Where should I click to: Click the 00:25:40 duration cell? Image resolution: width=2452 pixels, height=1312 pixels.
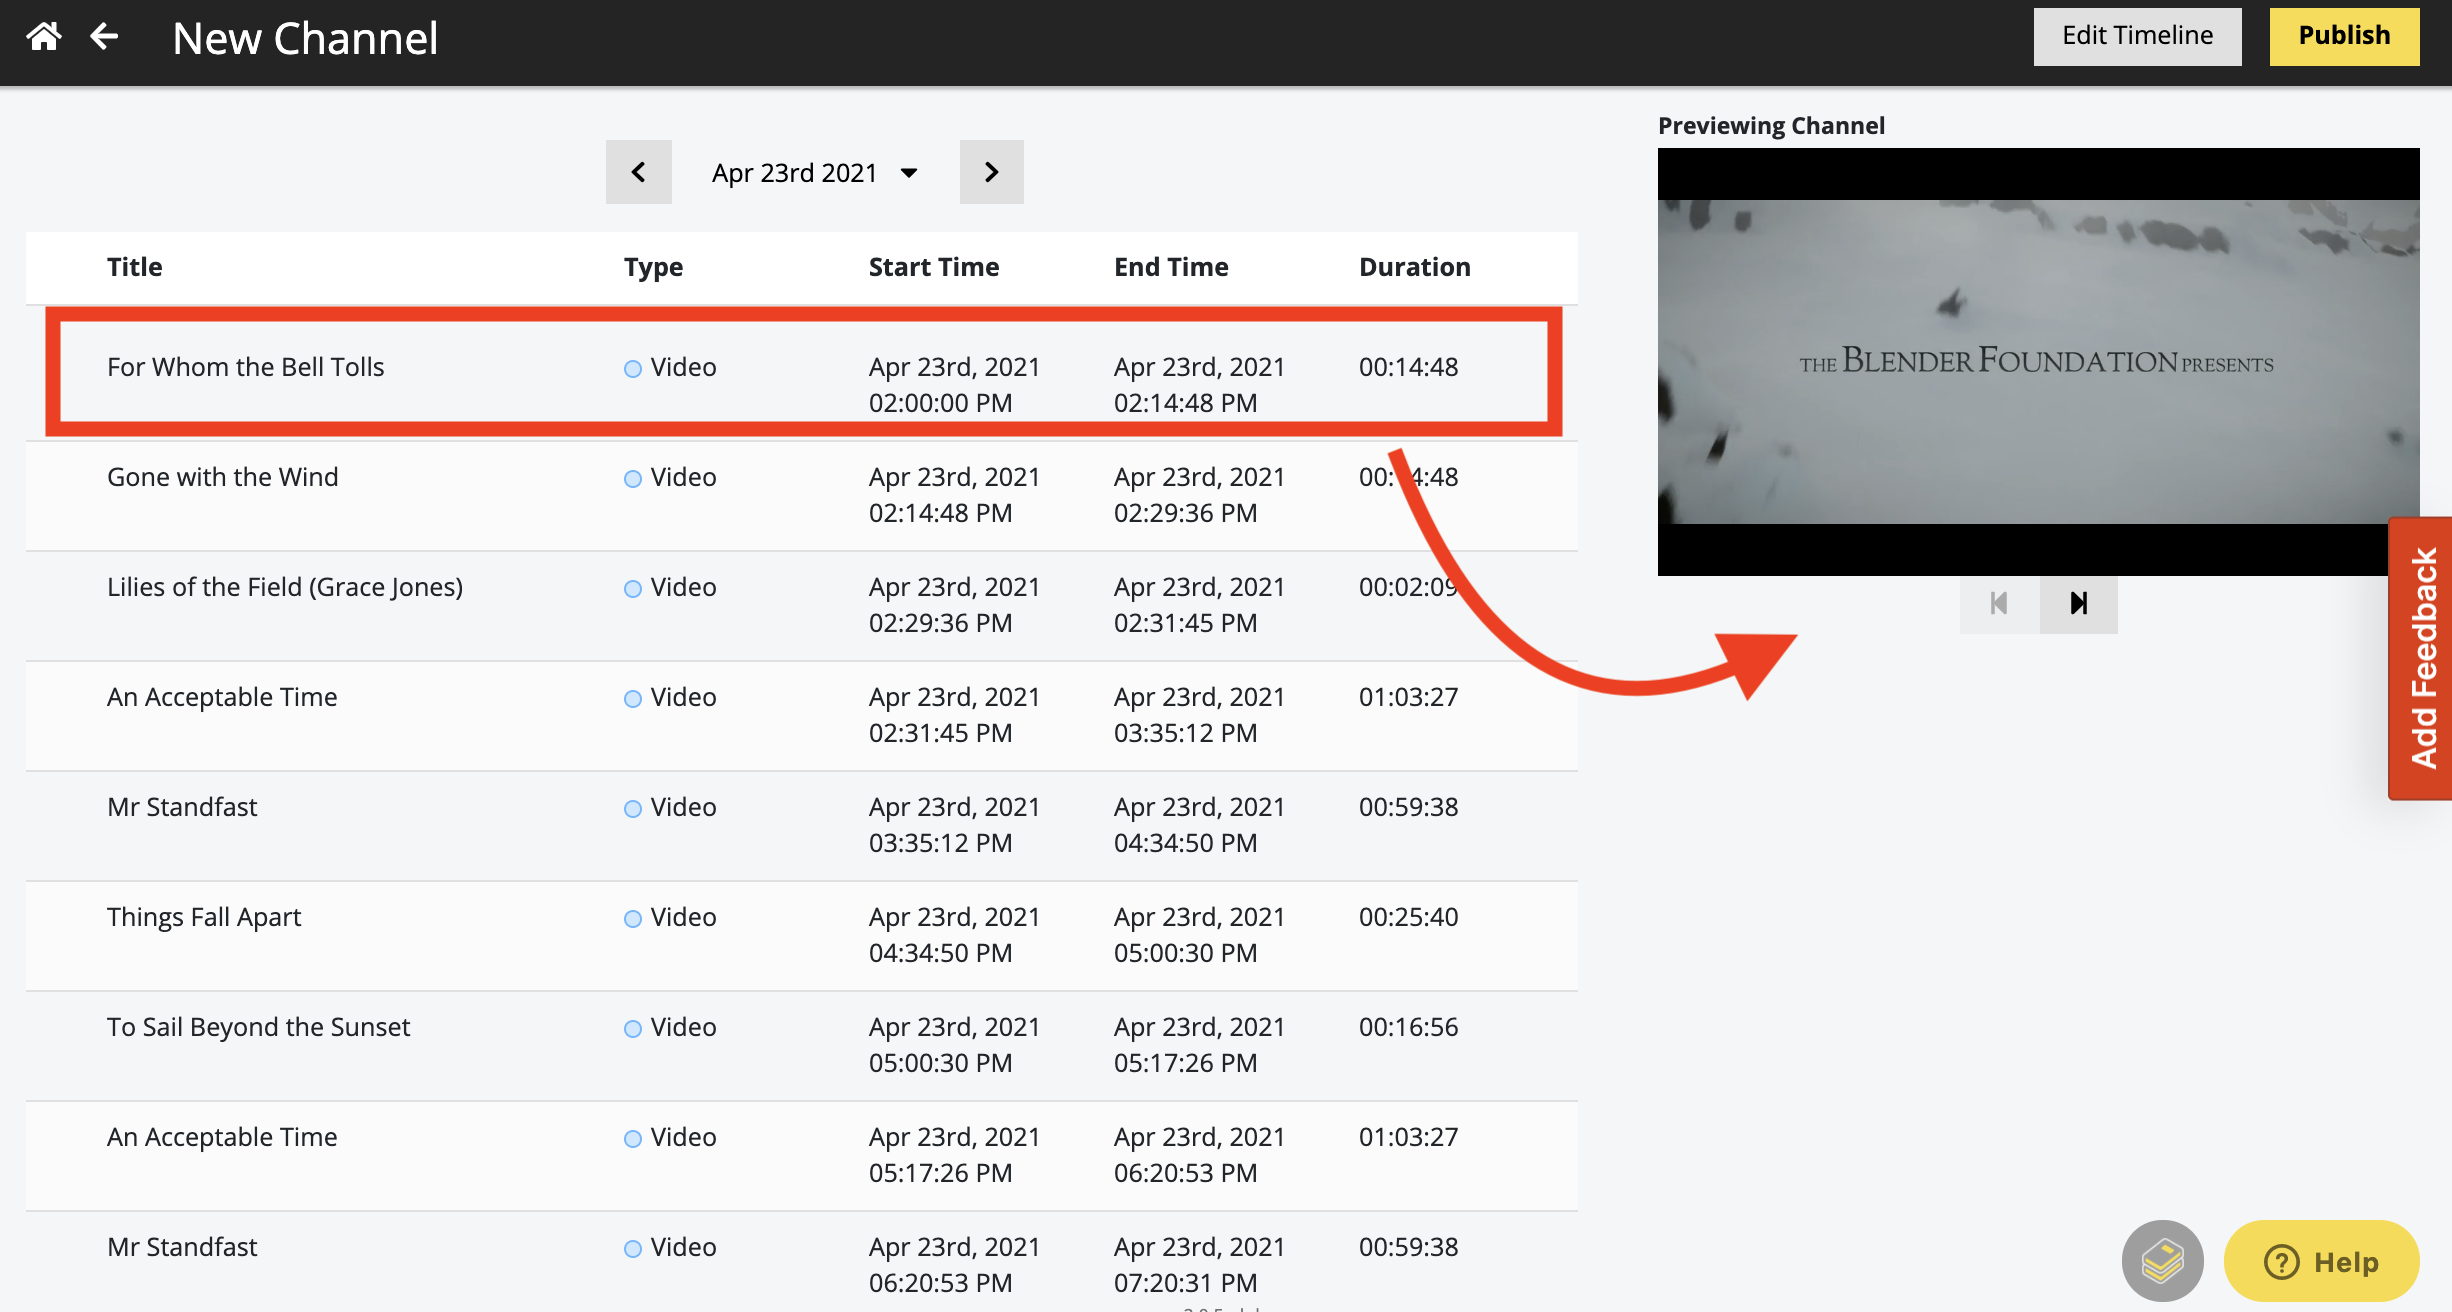1408,917
